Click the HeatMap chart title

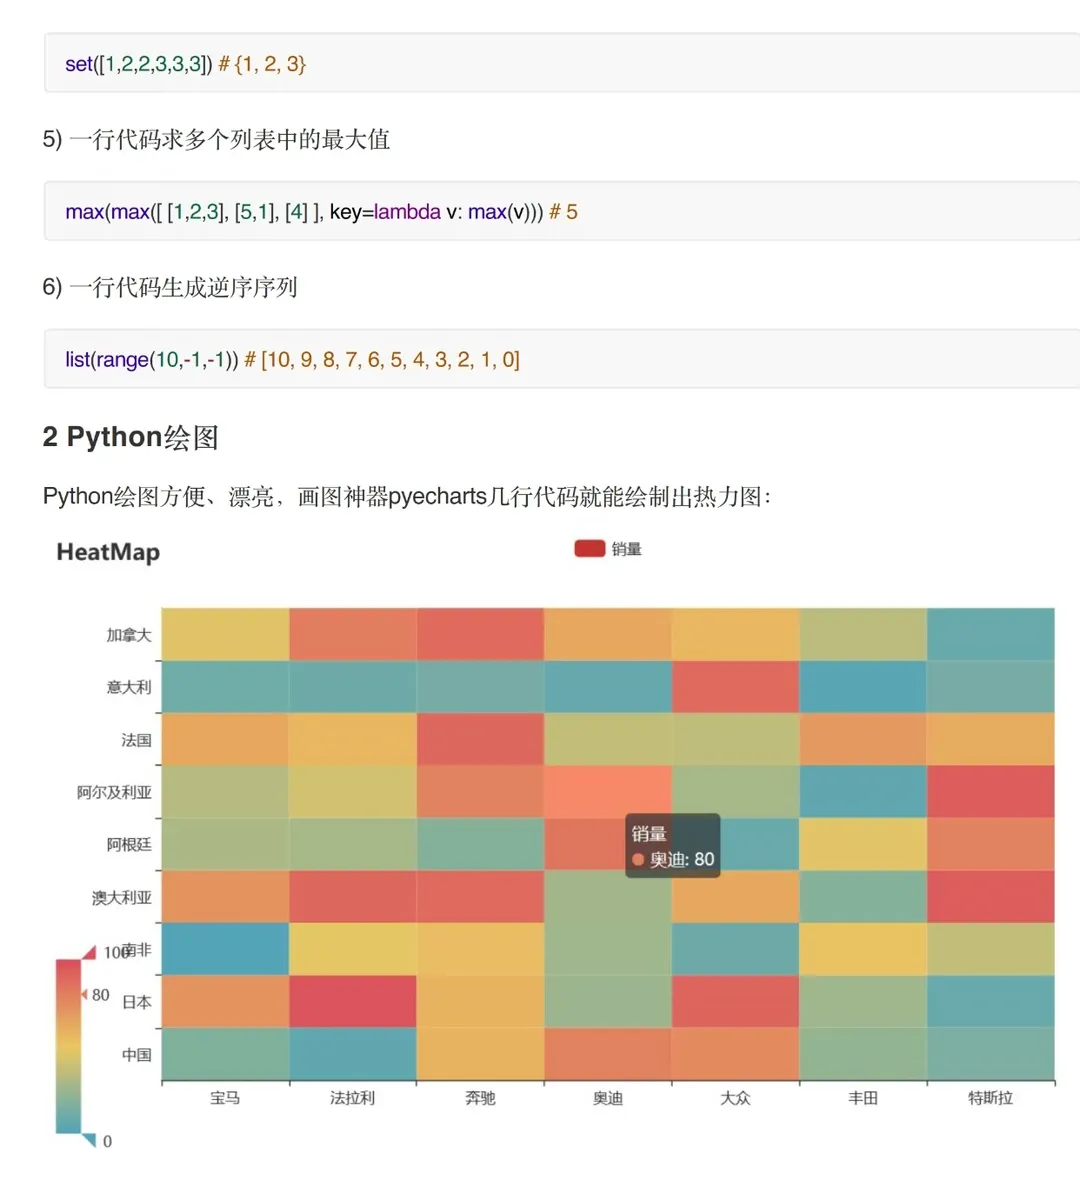[108, 552]
